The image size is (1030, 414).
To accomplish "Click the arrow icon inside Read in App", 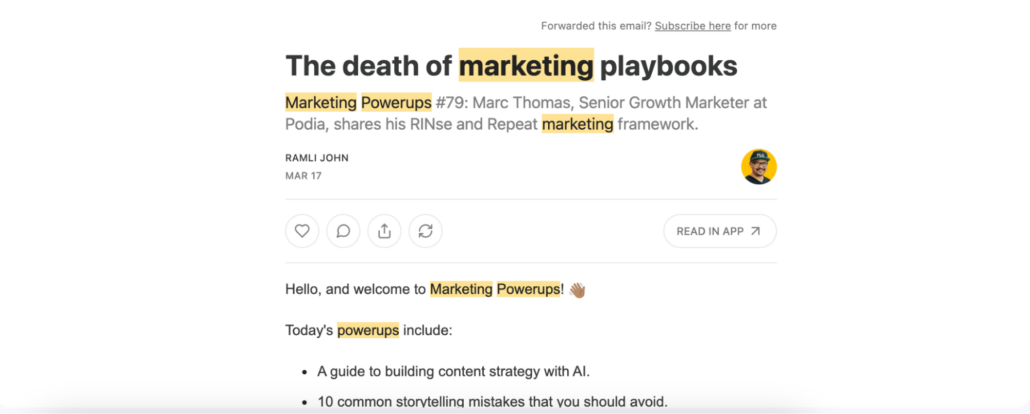I will (x=755, y=231).
